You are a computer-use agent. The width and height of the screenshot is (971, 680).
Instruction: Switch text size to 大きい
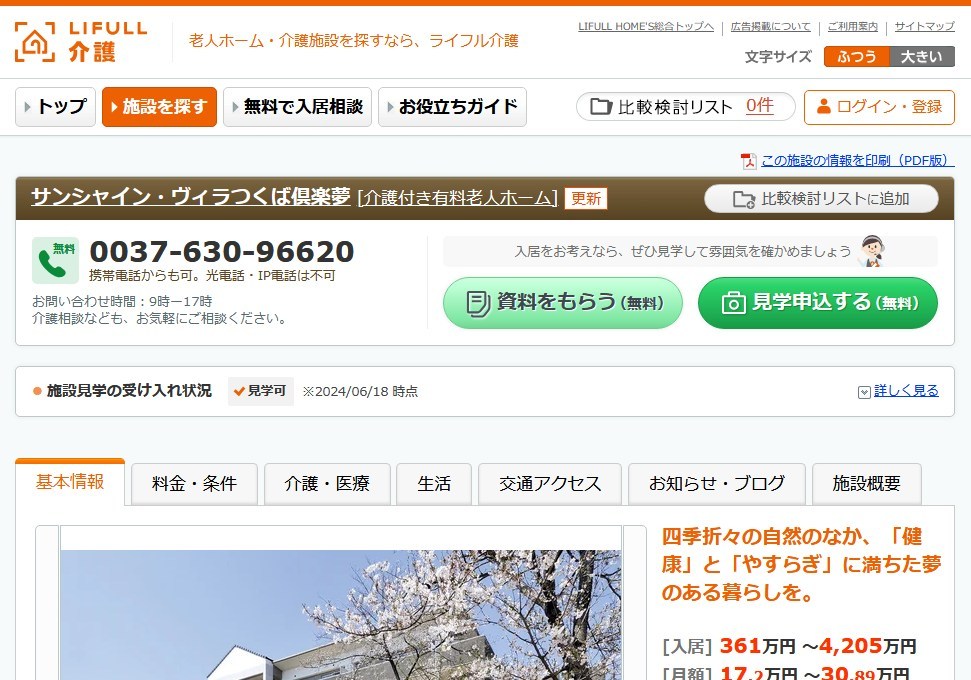[921, 57]
